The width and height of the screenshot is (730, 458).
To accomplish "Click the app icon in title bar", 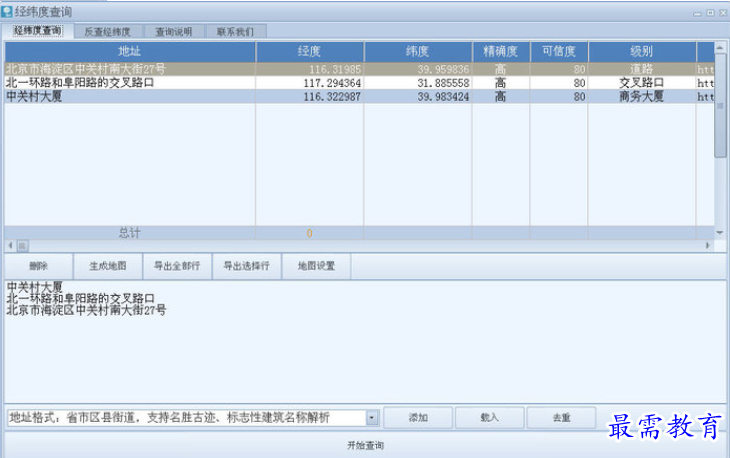I will (8, 11).
